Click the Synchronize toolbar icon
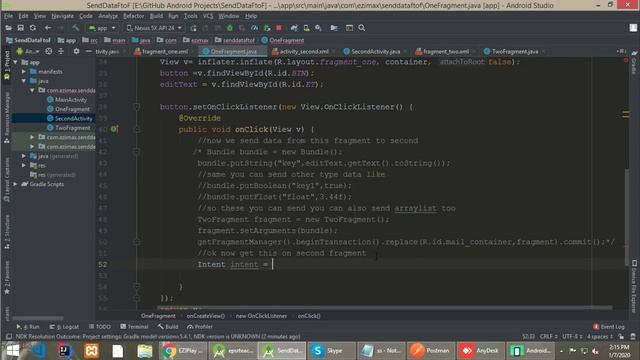Image resolution: width=640 pixels, height=360 pixels. click(33, 28)
